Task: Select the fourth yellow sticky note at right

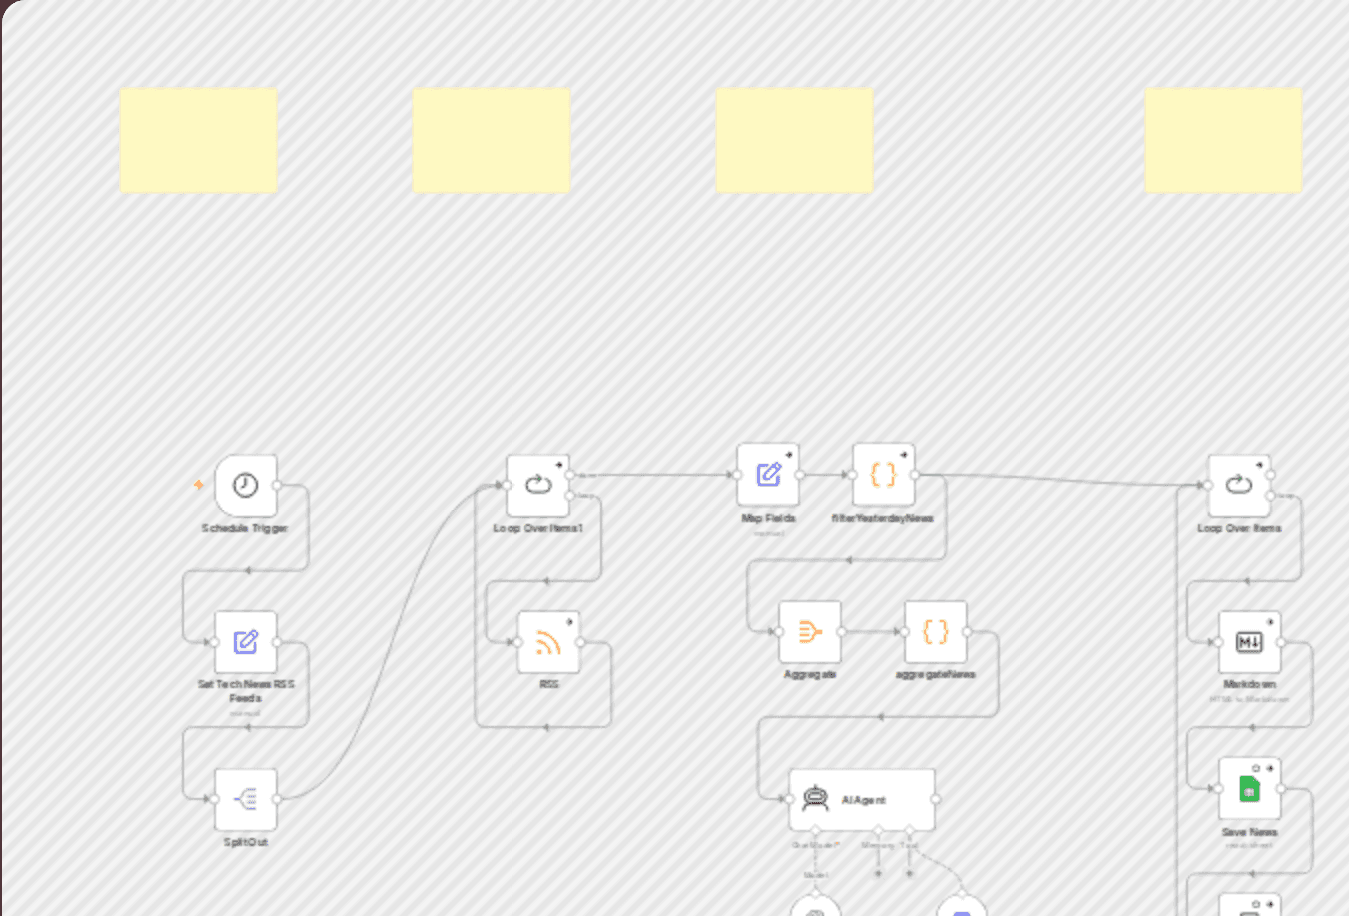Action: pyautogui.click(x=1223, y=140)
